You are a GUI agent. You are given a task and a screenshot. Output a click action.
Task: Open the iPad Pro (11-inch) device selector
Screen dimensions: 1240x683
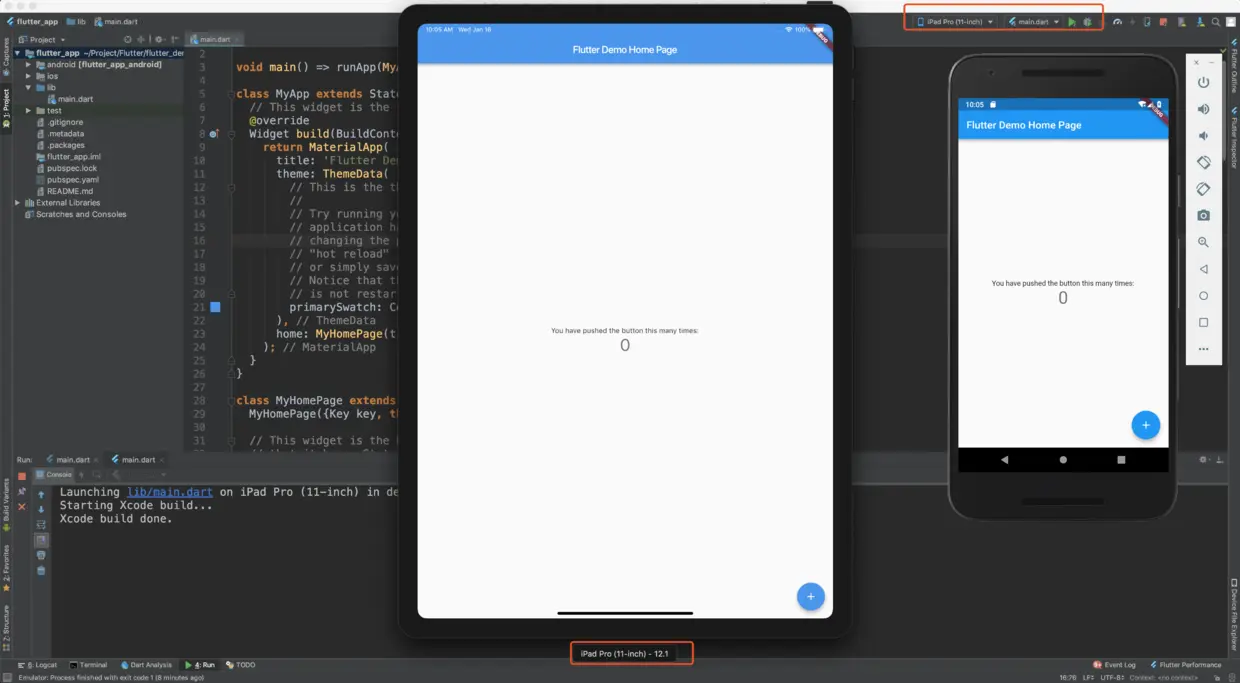(x=955, y=22)
